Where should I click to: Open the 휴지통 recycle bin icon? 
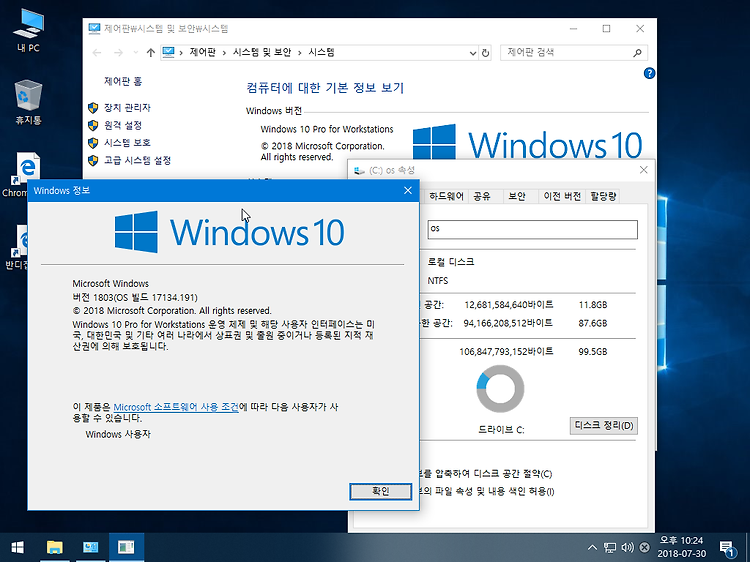28,102
